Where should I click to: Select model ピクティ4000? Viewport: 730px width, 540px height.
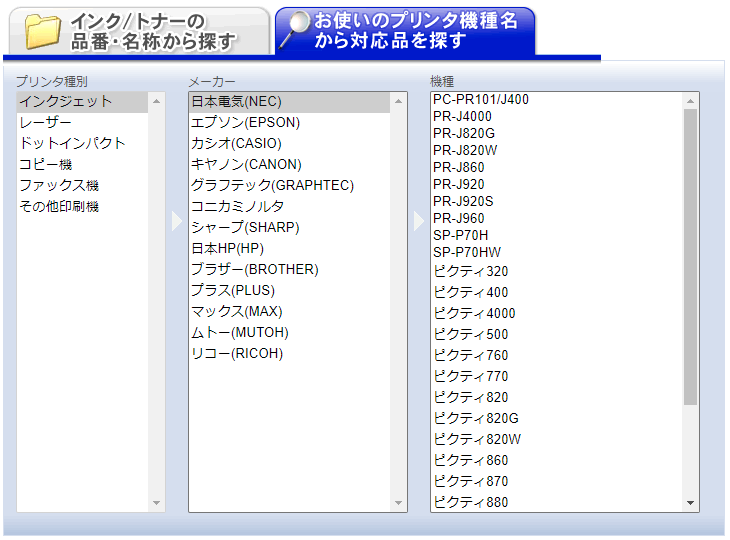pos(556,313)
